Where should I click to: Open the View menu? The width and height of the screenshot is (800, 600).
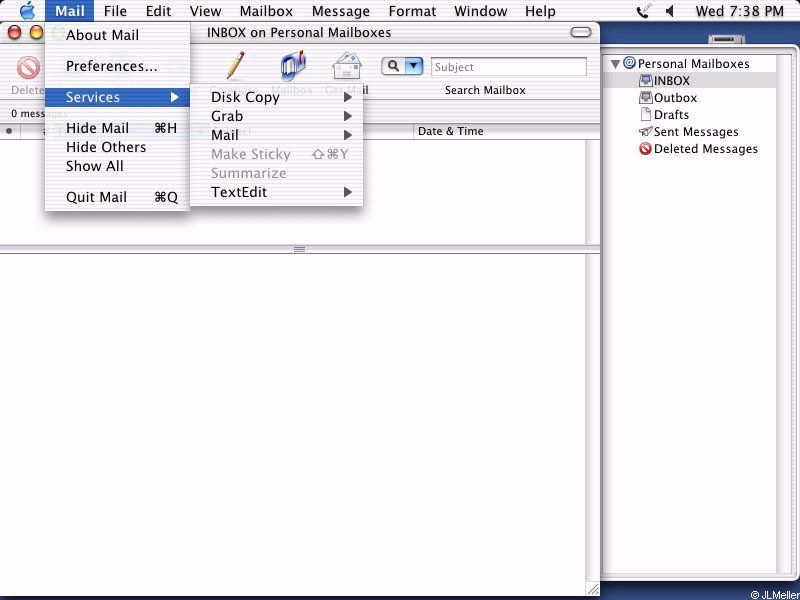tap(205, 11)
